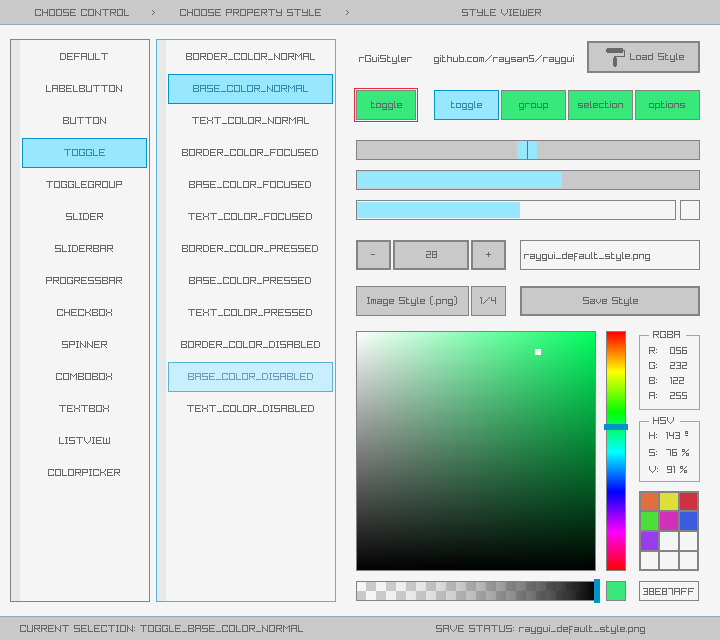Pick the orange swatch in the color palette

click(x=649, y=501)
